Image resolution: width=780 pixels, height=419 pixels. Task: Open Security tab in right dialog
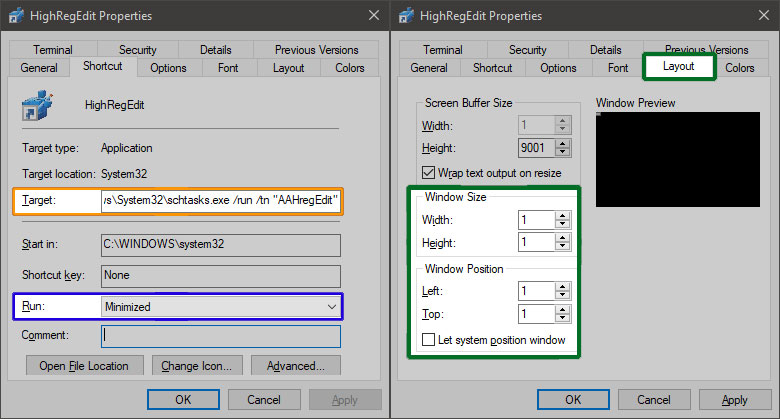528,50
